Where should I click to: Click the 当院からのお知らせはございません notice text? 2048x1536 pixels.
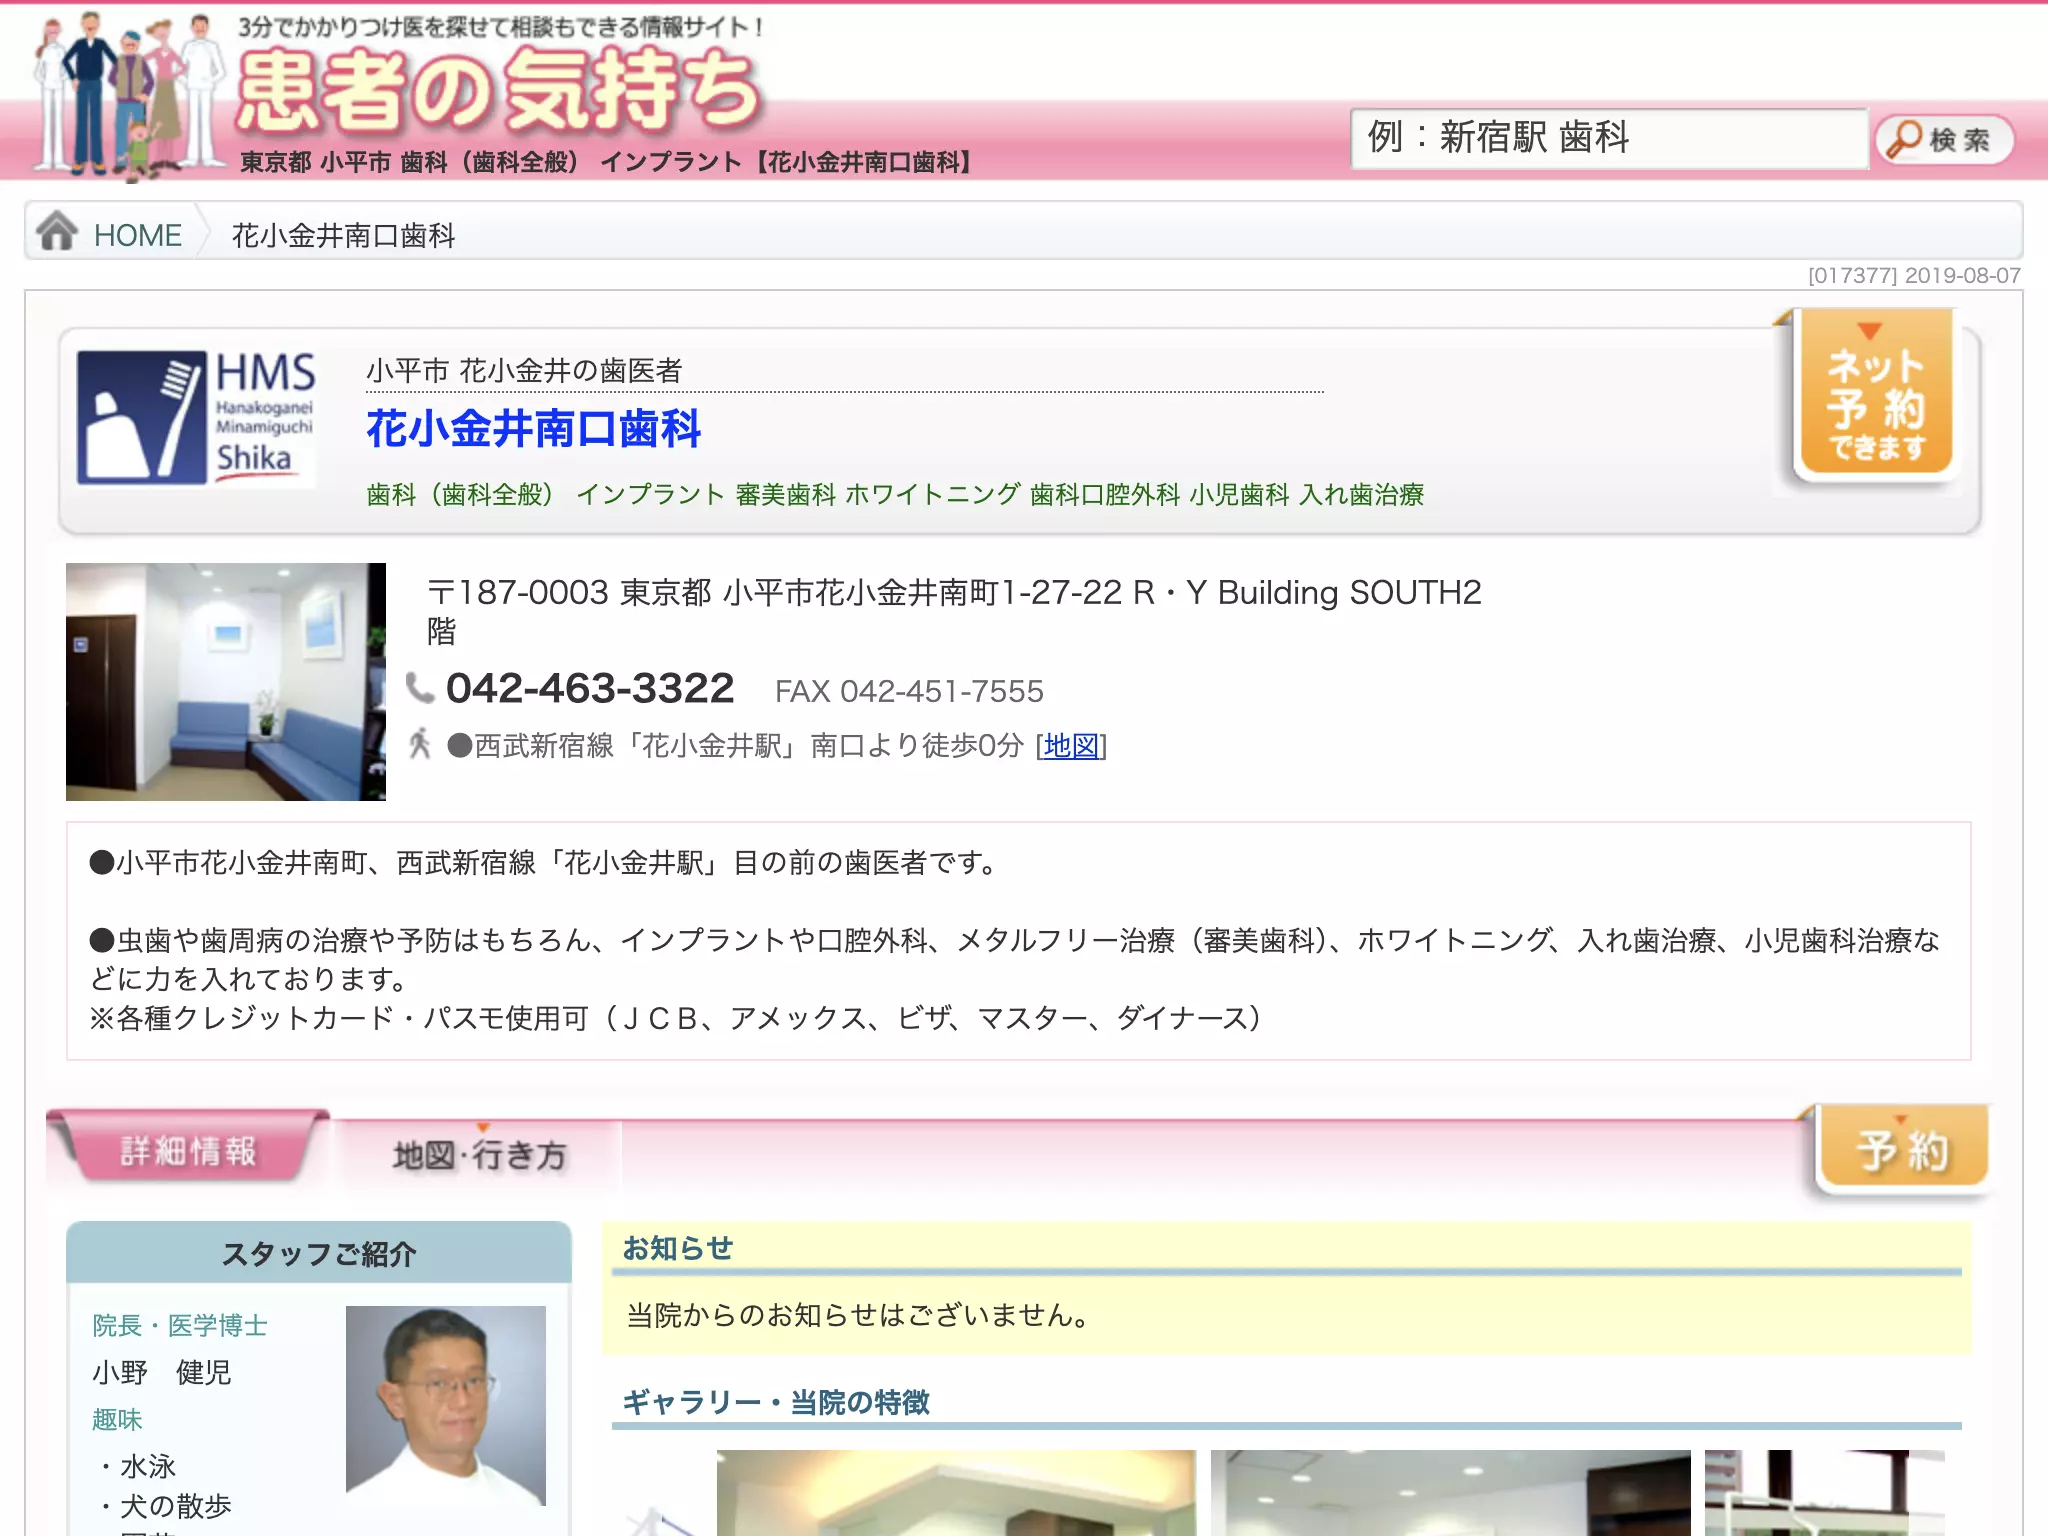(858, 1315)
